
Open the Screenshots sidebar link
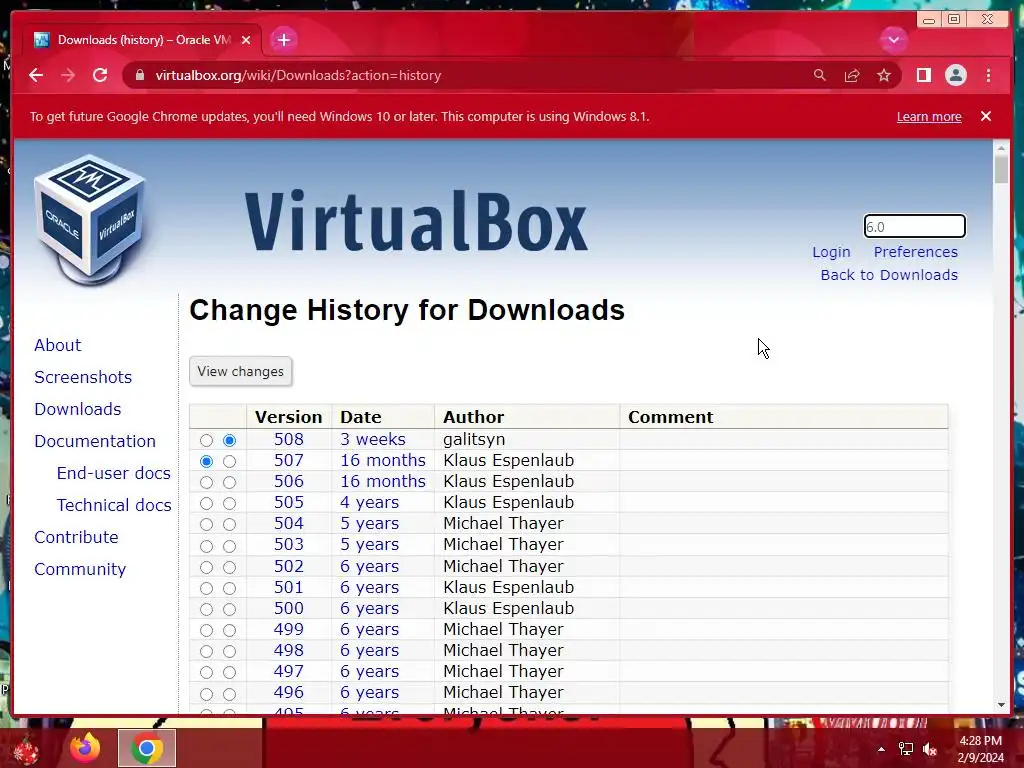[83, 377]
